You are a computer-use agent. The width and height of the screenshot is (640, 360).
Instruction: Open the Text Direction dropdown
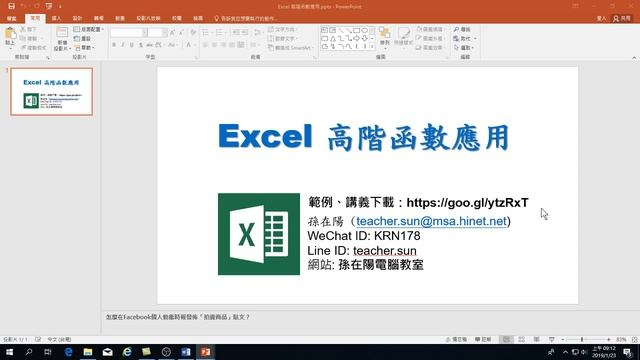[x=283, y=29]
